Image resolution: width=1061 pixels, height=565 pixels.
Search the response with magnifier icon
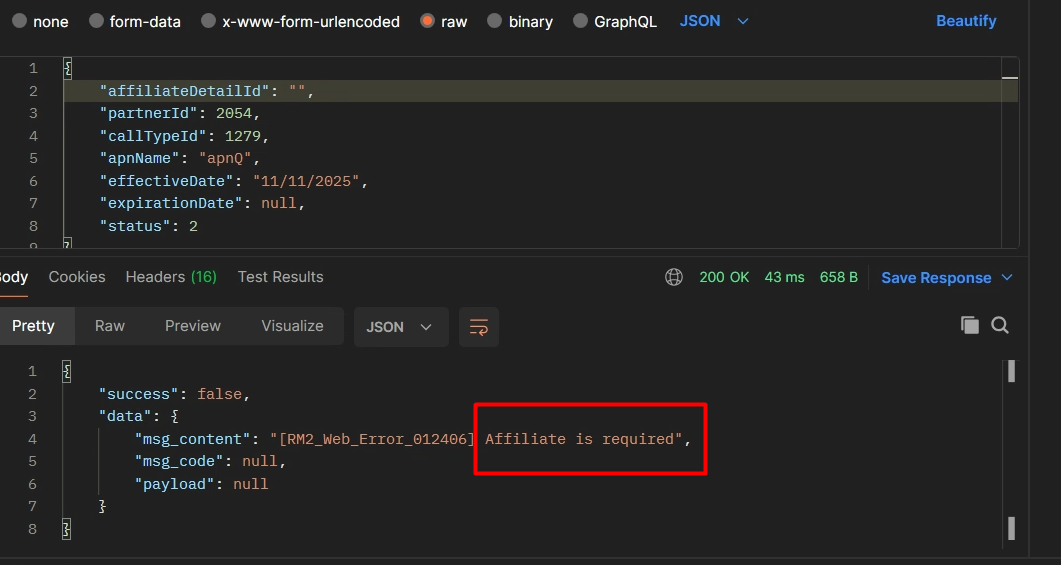pyautogui.click(x=999, y=325)
